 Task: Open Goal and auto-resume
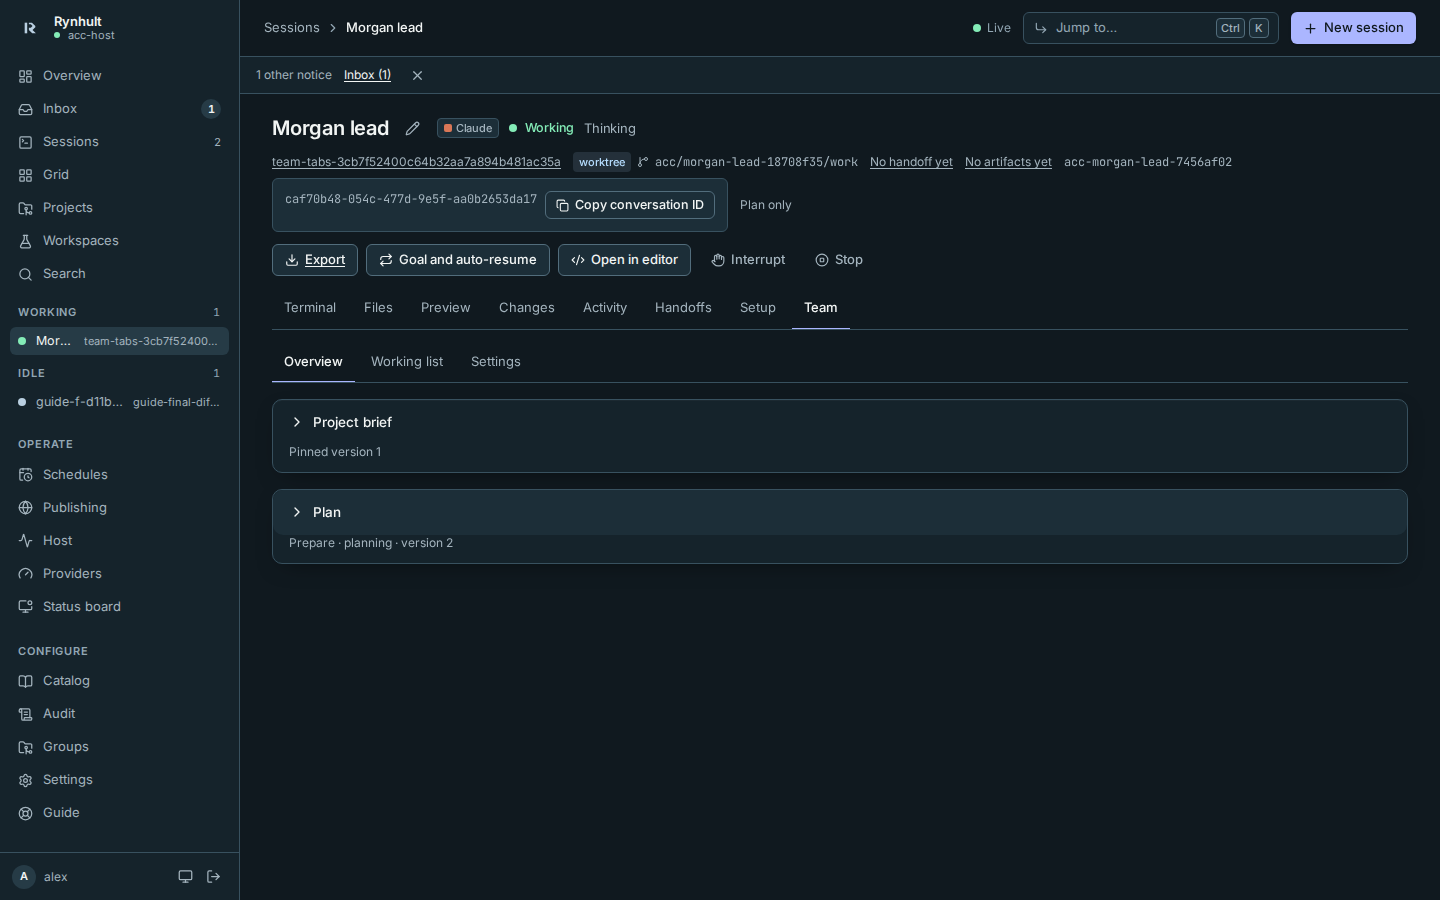pyautogui.click(x=458, y=260)
